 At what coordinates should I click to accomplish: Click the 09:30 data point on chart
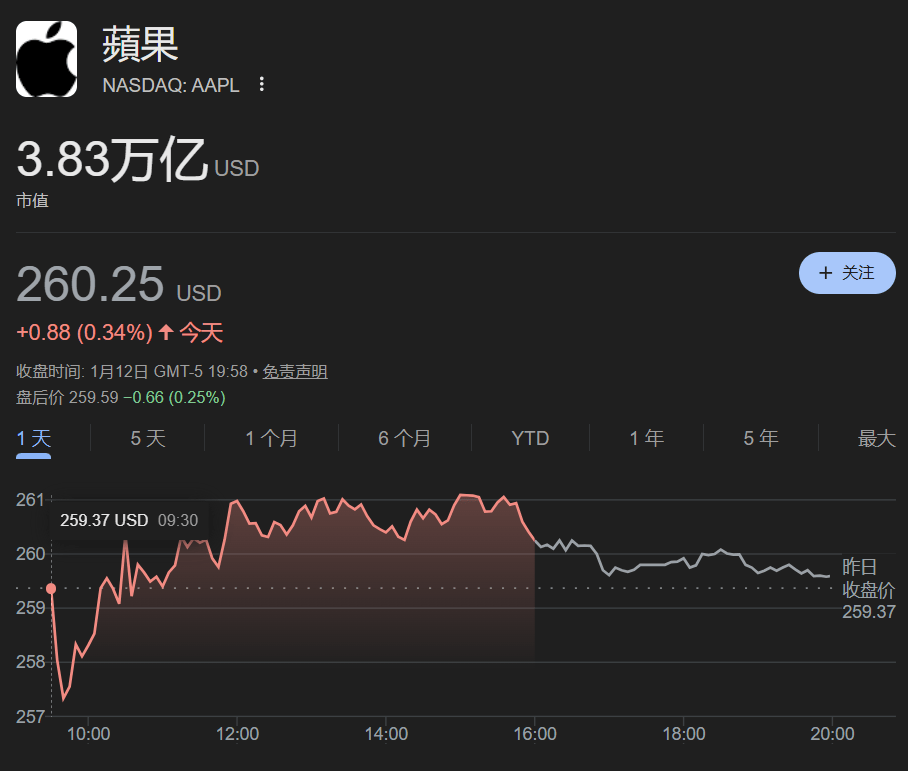point(51,589)
